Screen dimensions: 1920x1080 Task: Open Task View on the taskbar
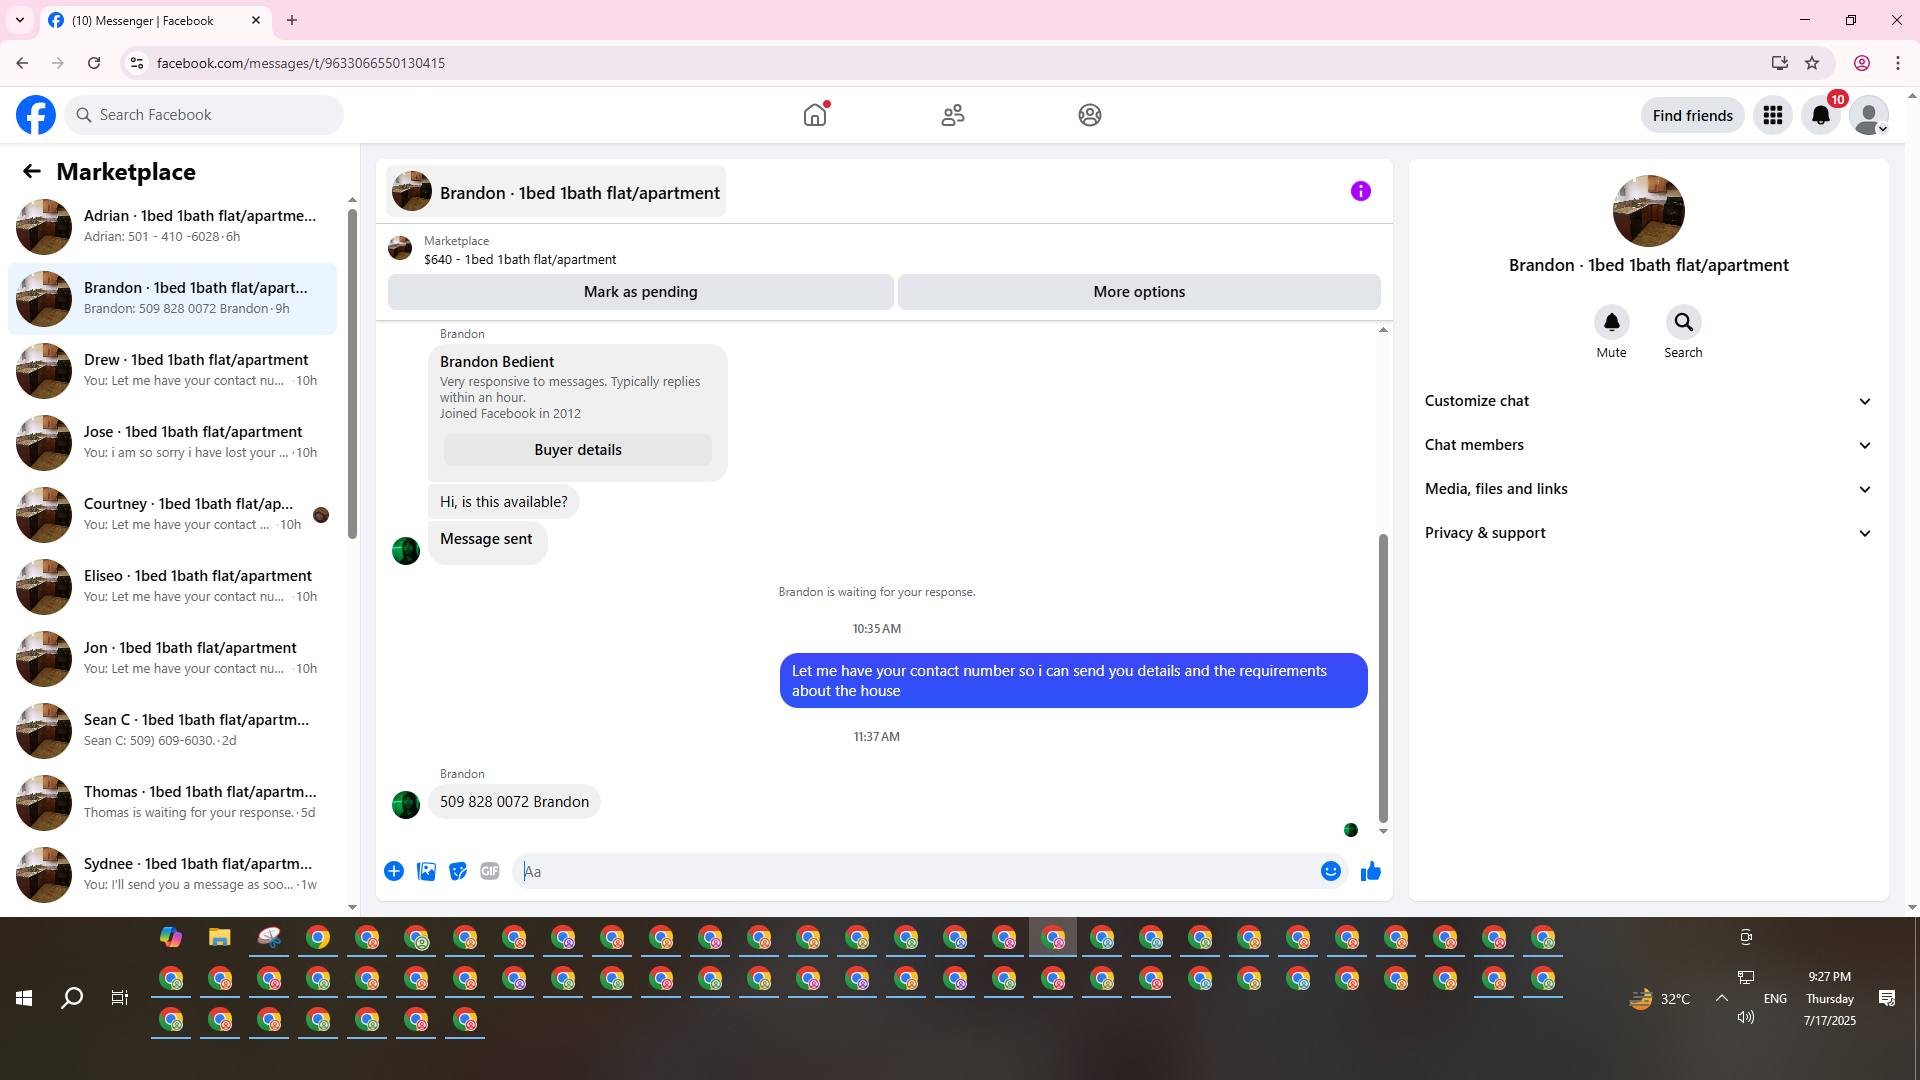(120, 997)
